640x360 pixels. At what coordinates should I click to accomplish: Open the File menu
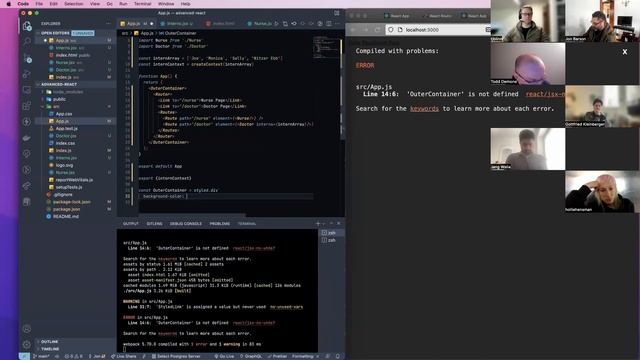click(39, 4)
